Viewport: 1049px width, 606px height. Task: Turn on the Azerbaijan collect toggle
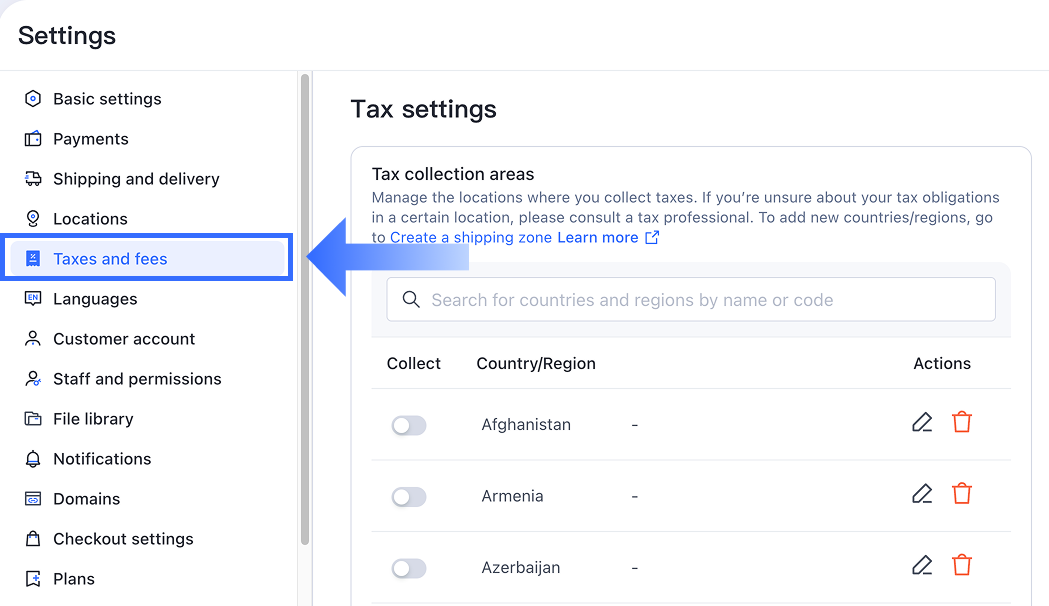[x=409, y=569]
